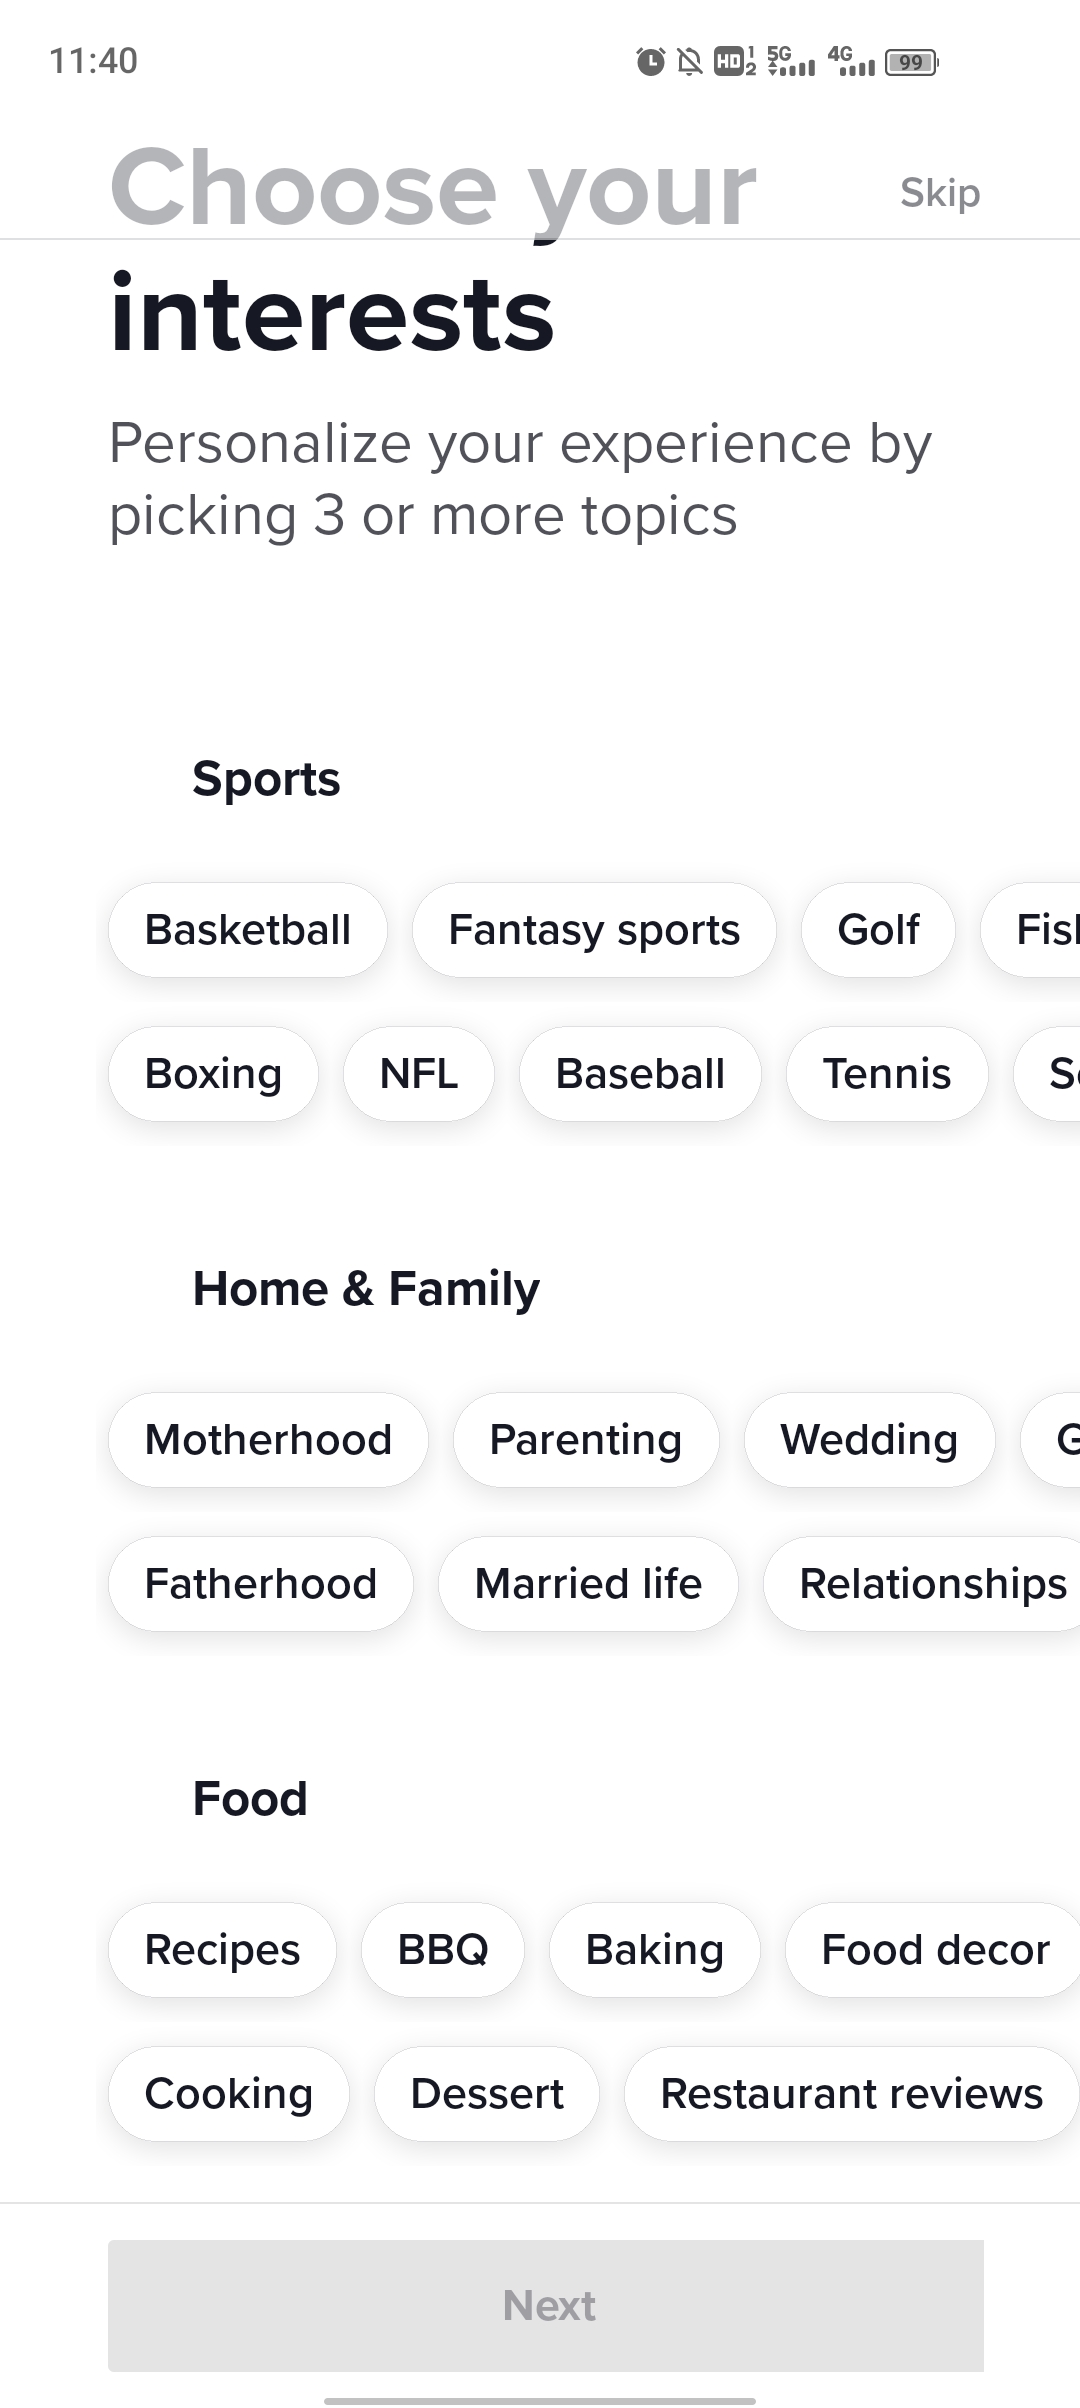
Task: Skip the interests selection
Action: [x=940, y=192]
